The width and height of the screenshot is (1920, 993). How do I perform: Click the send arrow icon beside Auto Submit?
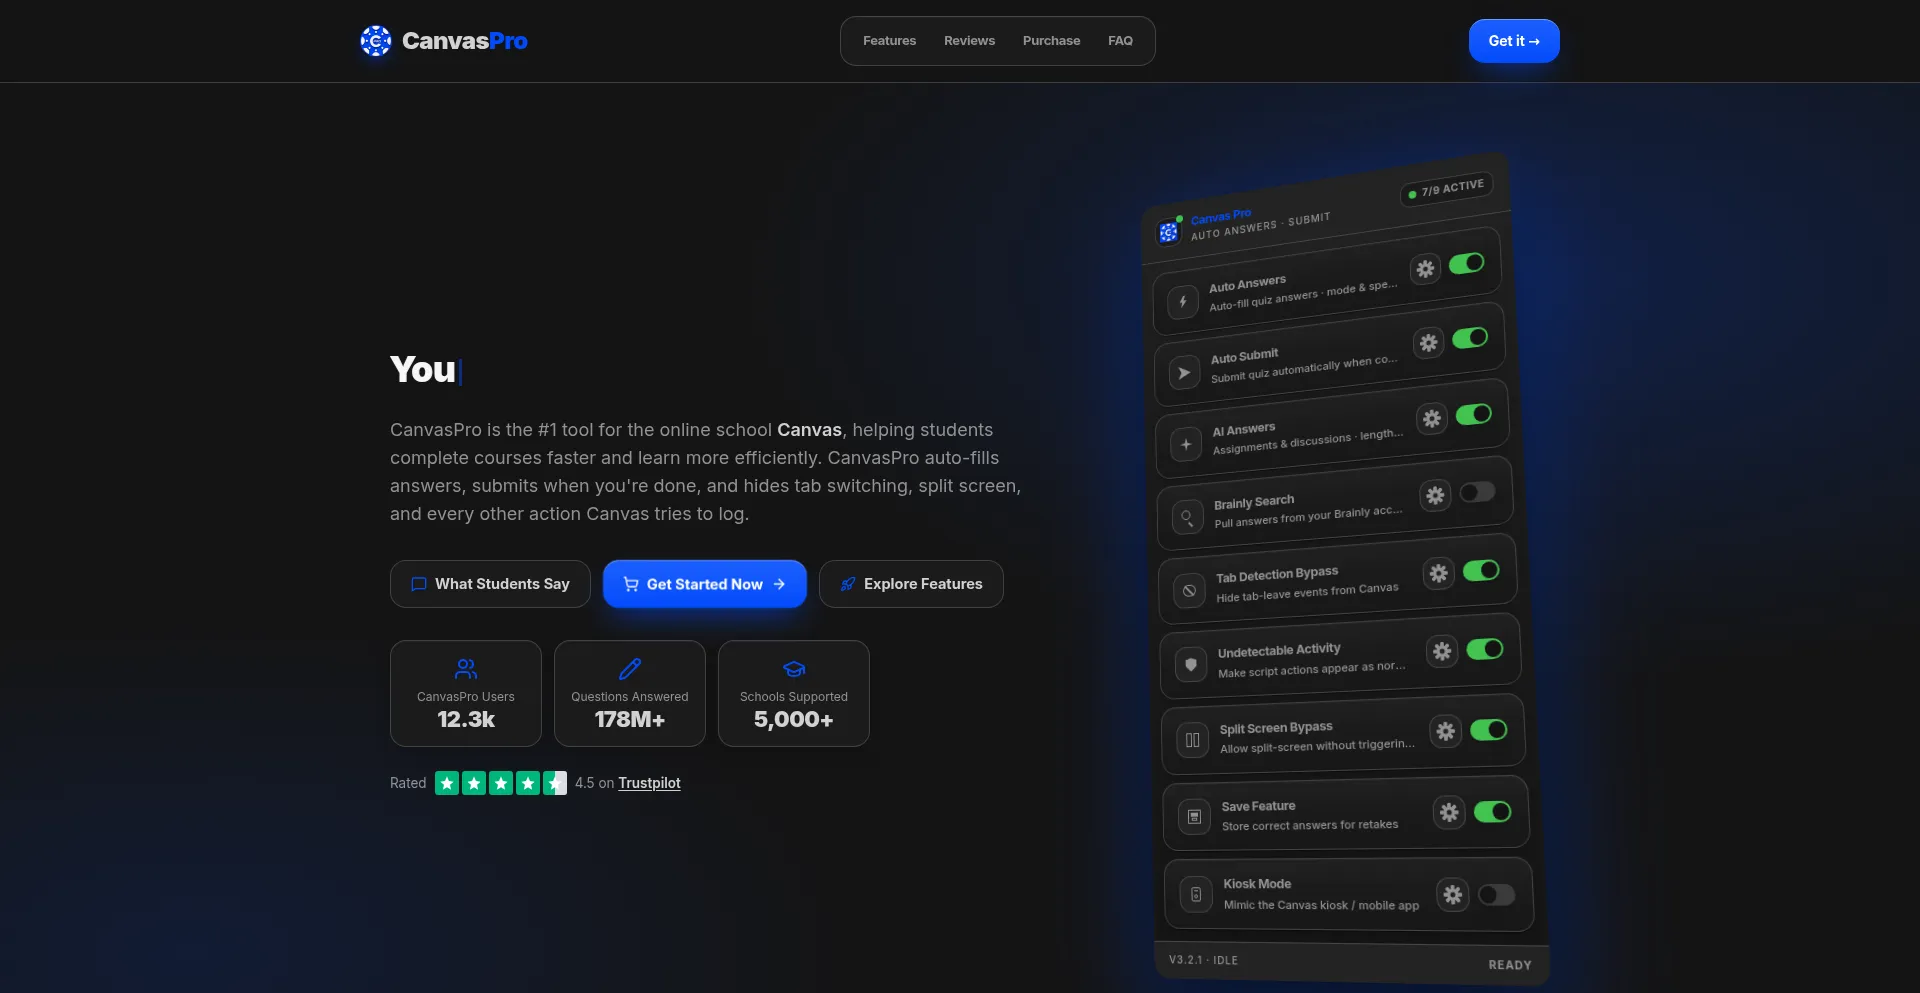click(1184, 373)
